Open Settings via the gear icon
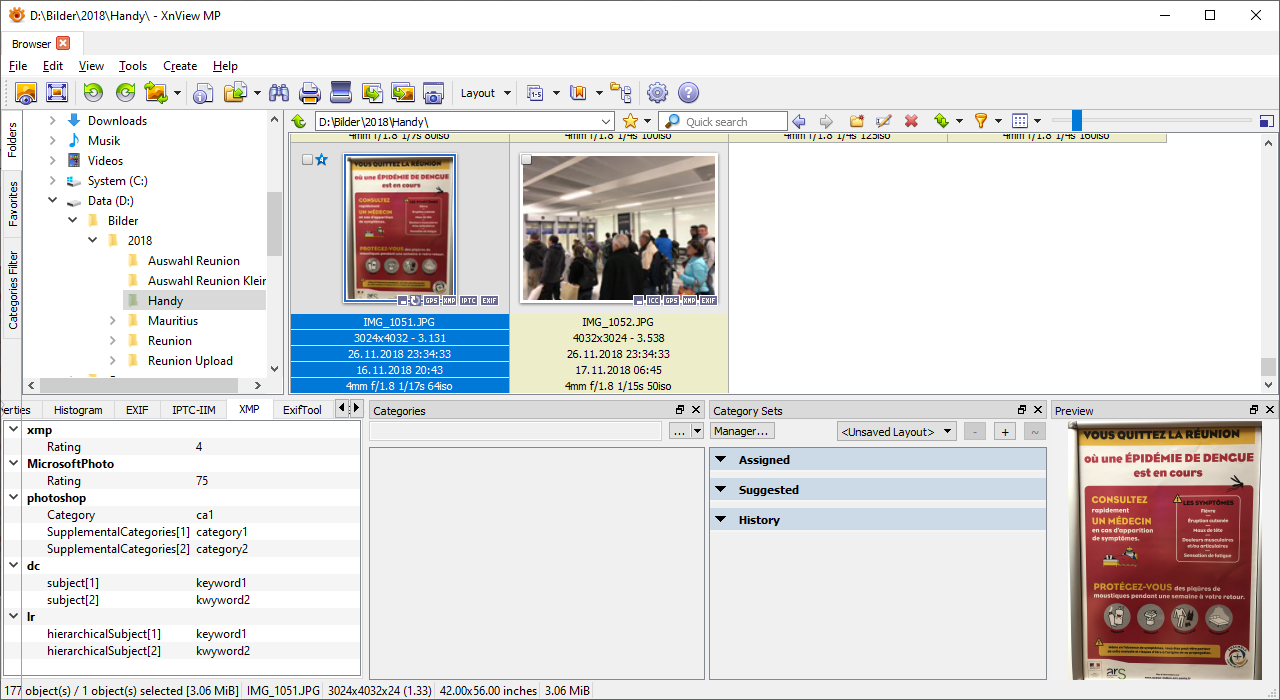This screenshot has height=700, width=1280. click(657, 93)
